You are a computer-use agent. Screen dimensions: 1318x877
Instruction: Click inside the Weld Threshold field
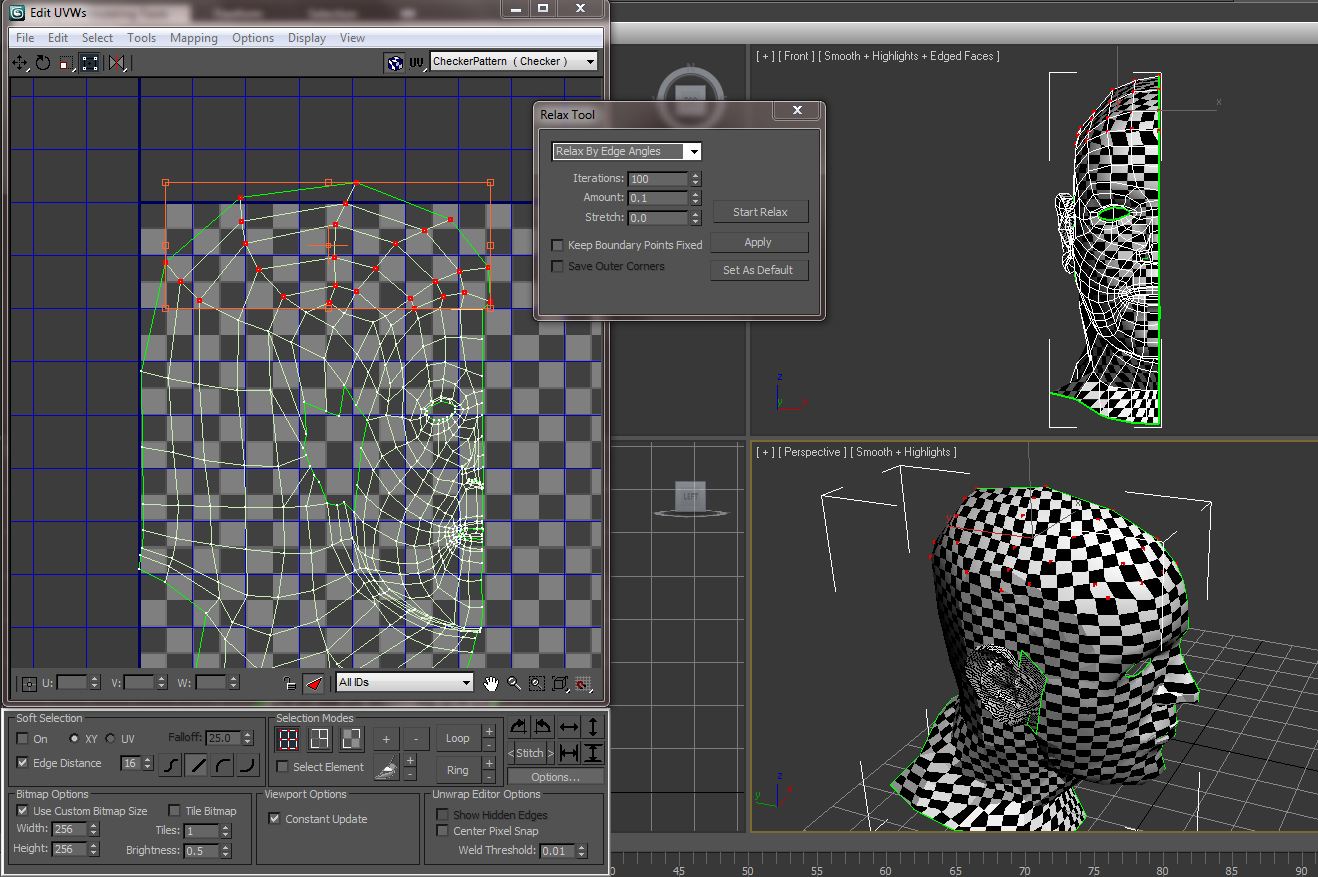[558, 850]
